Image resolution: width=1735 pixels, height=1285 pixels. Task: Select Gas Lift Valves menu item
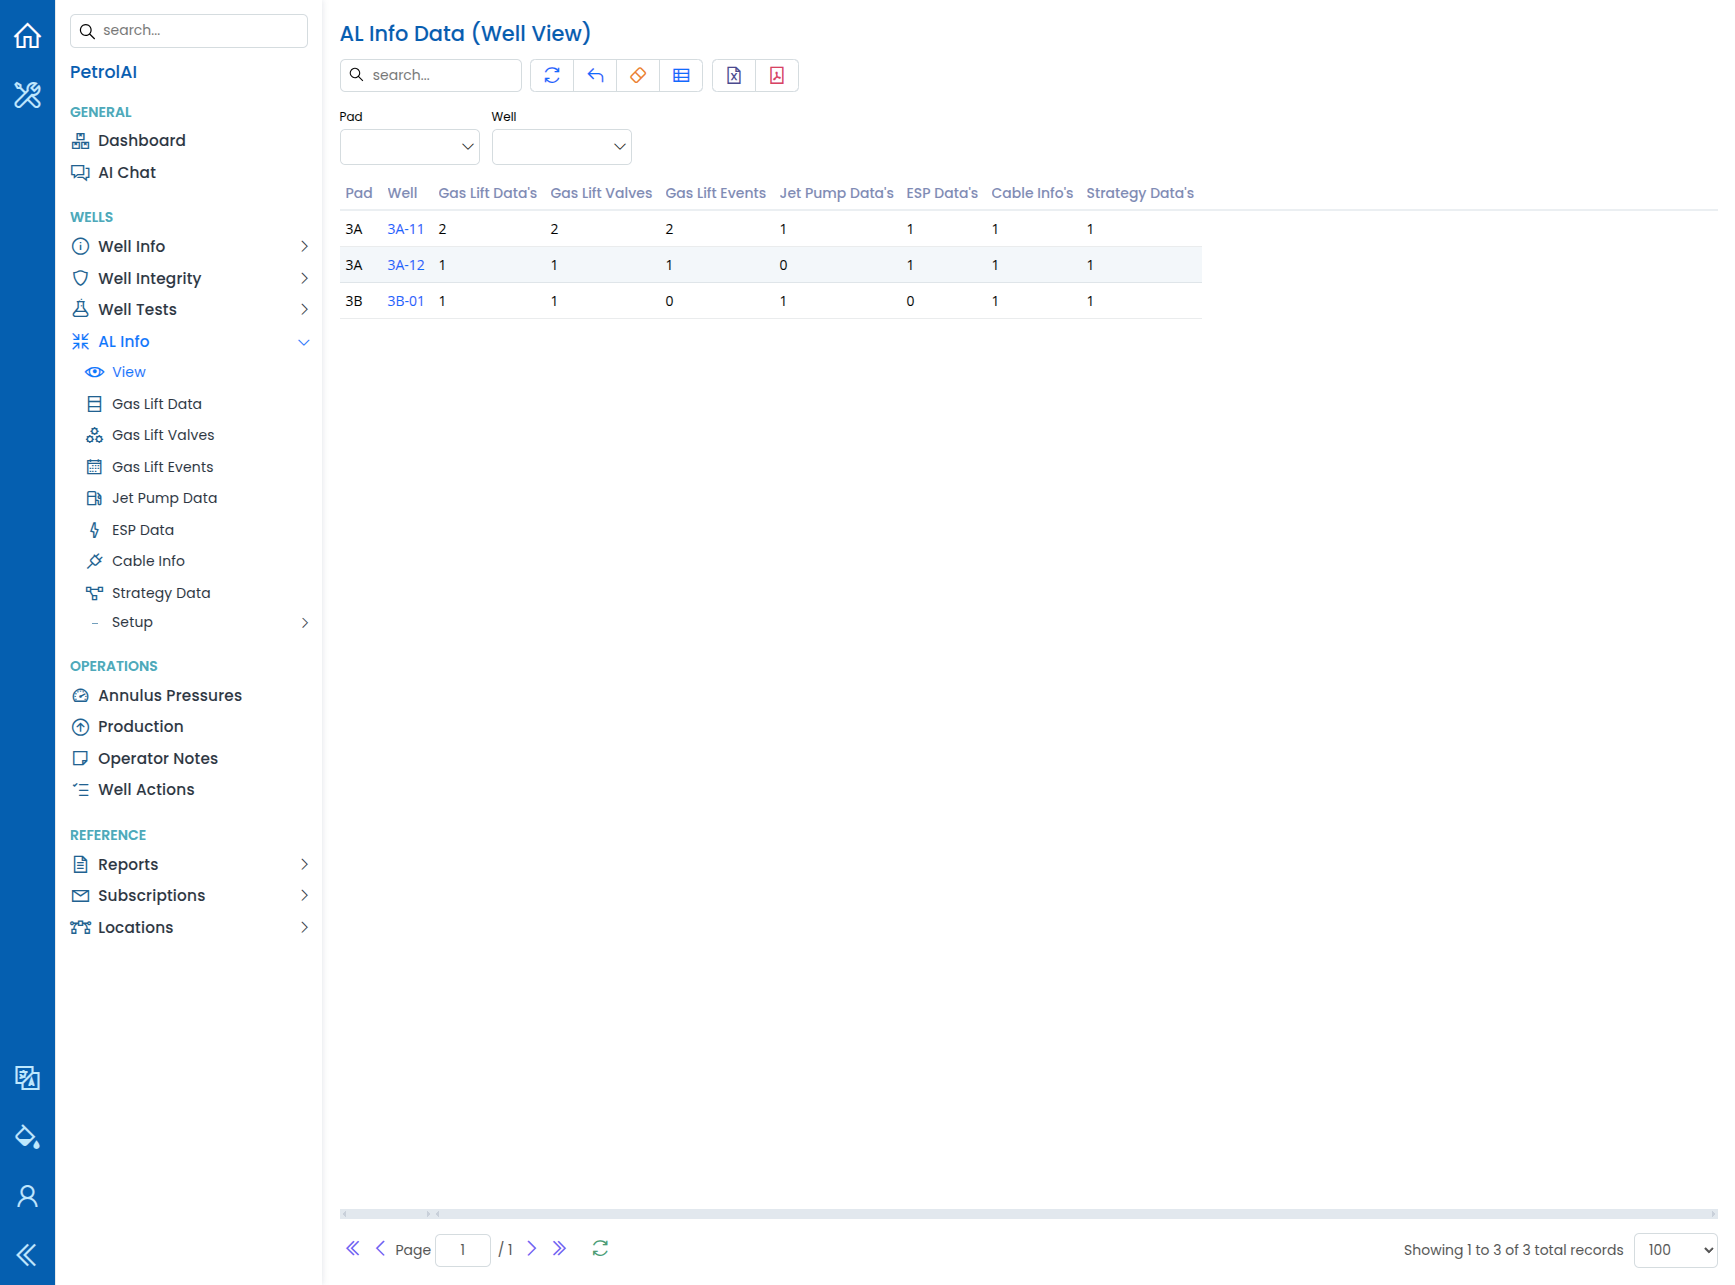(x=163, y=435)
